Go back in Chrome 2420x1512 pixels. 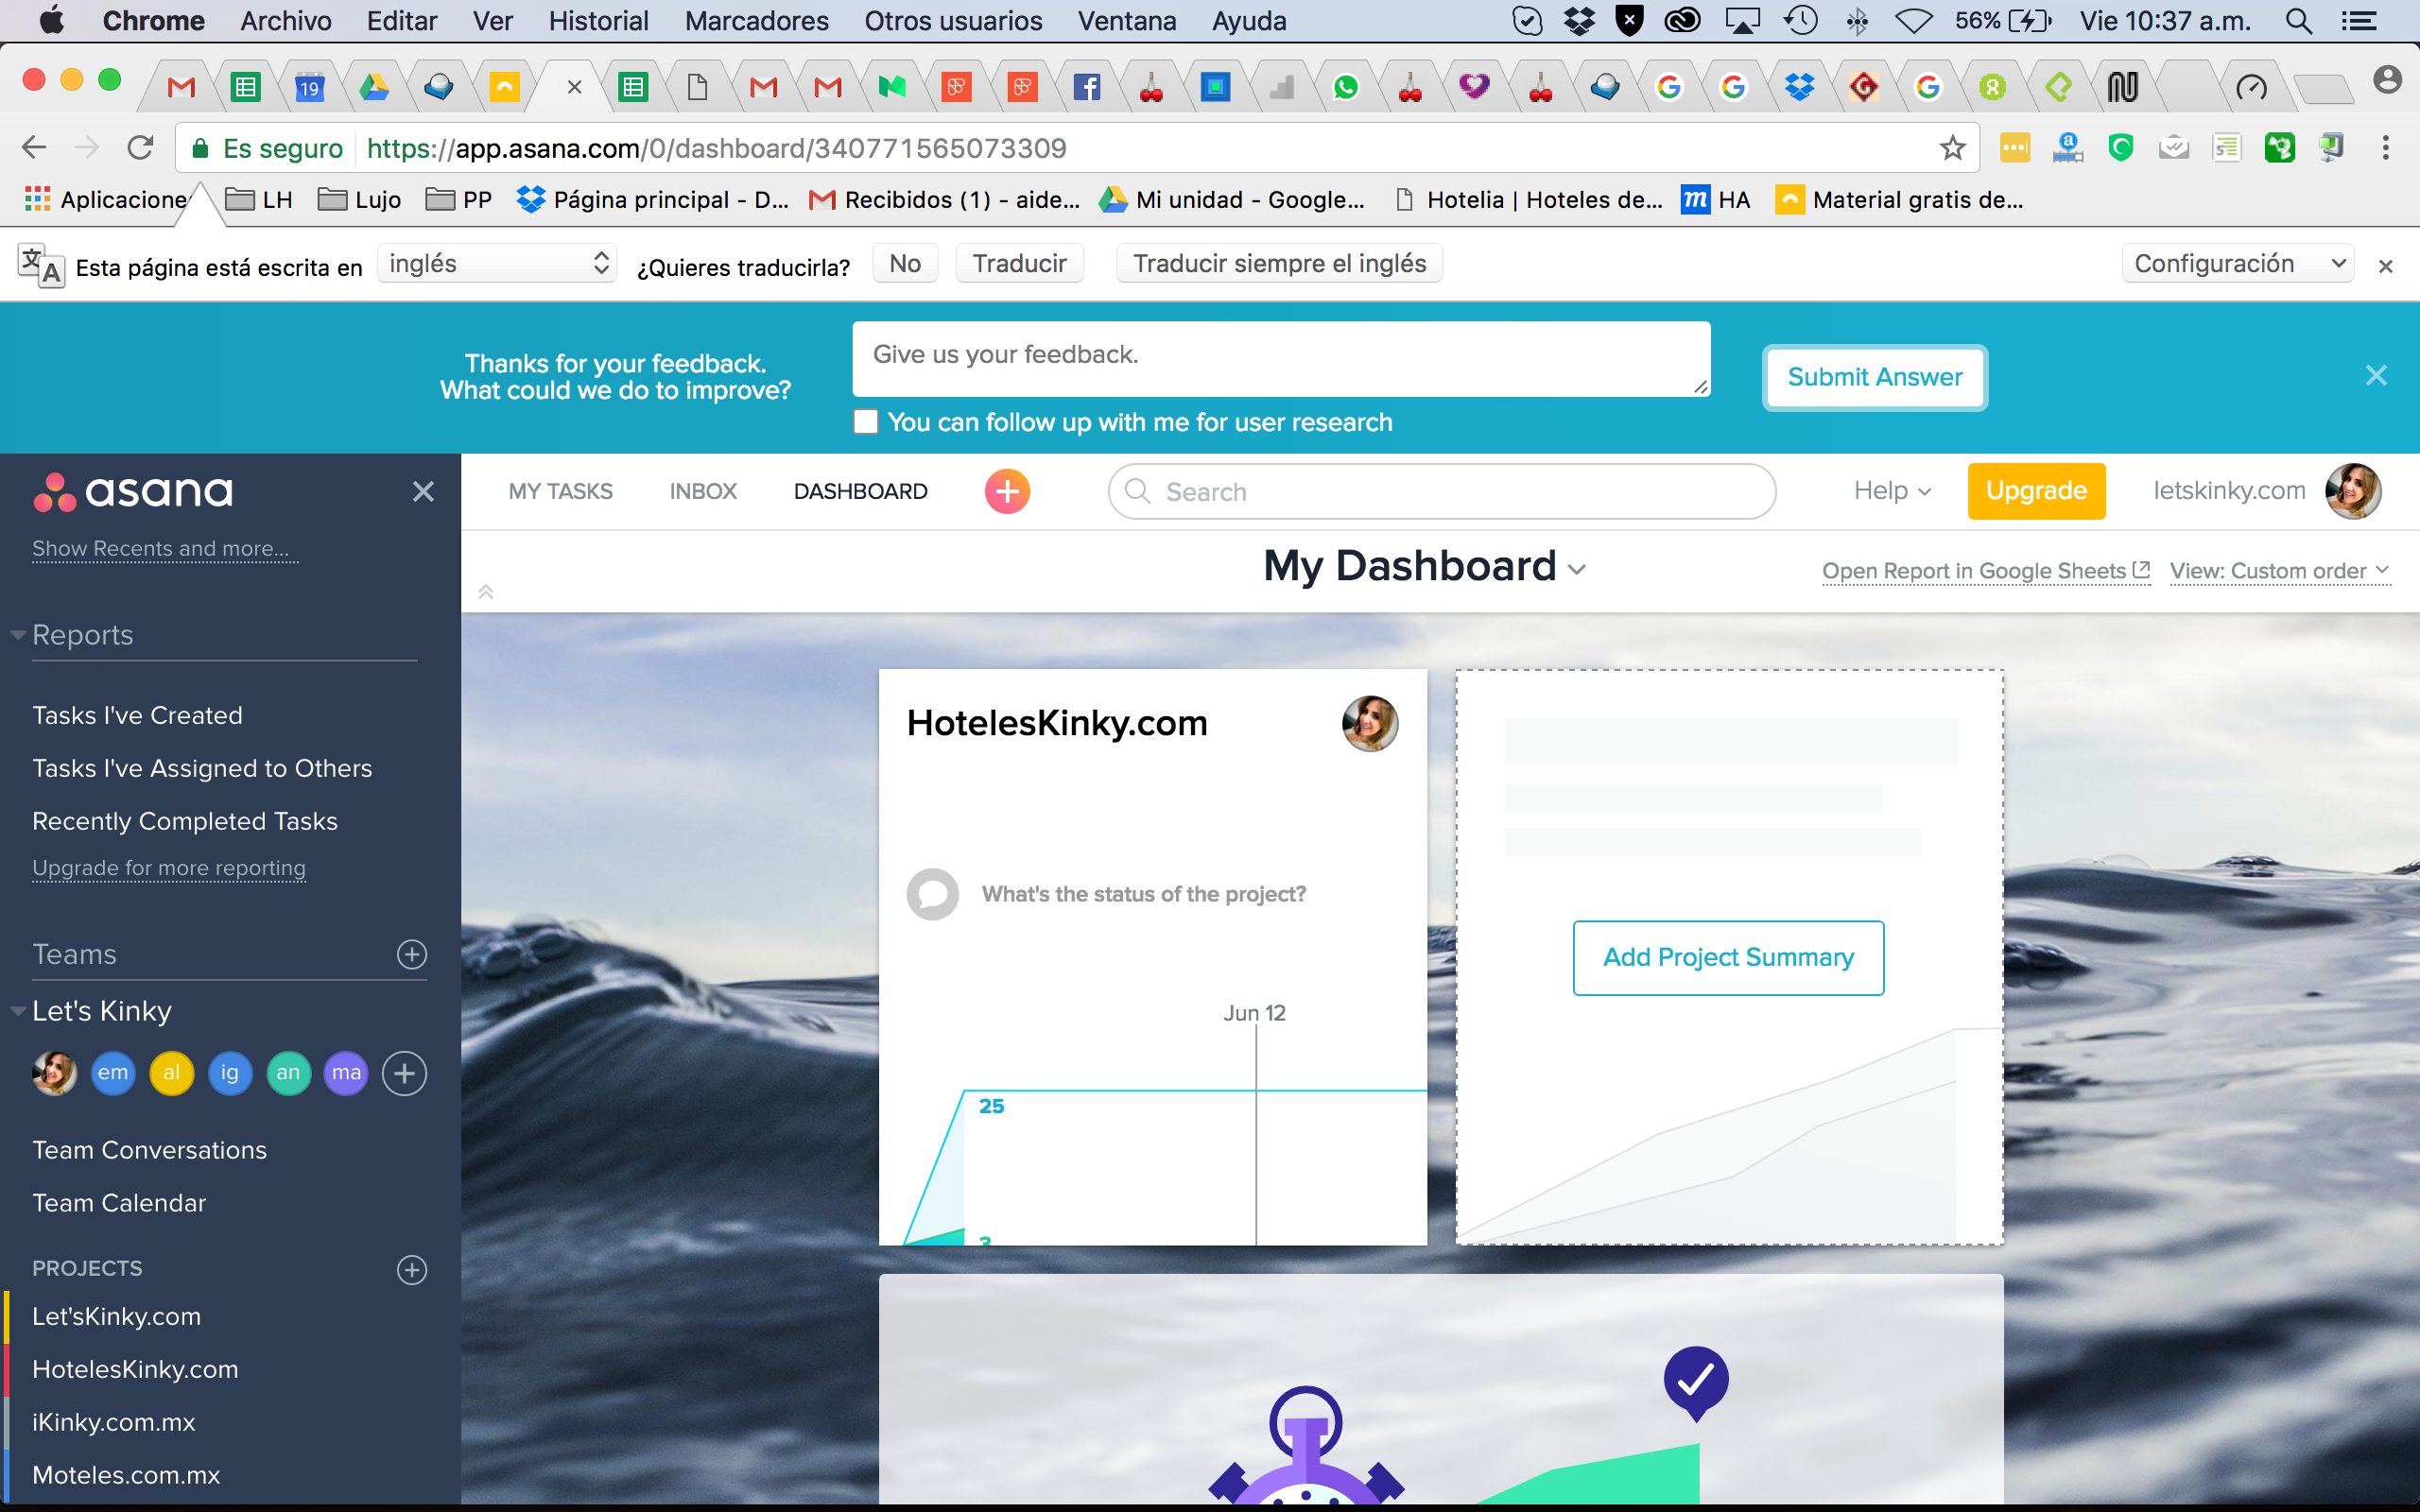click(34, 148)
